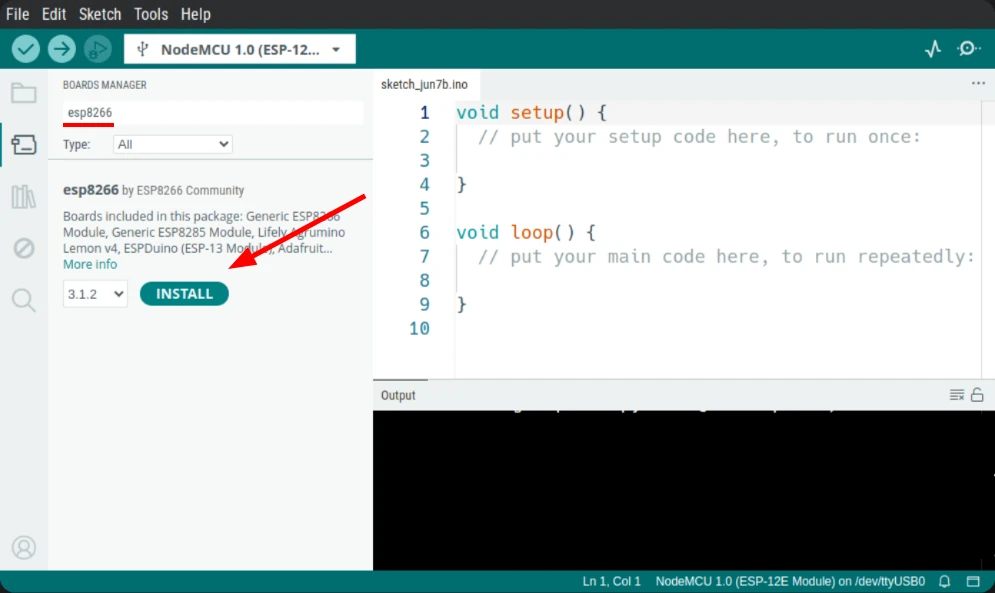Click the editor tab three-dots menu
The height and width of the screenshot is (593, 995).
click(978, 83)
